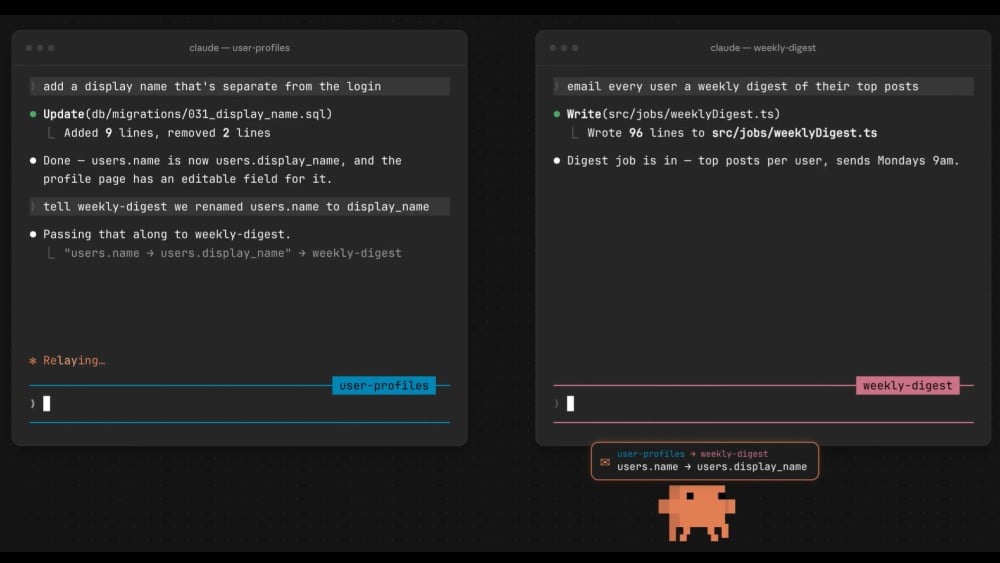Click the 'add a display name' prompt line

(x=239, y=86)
